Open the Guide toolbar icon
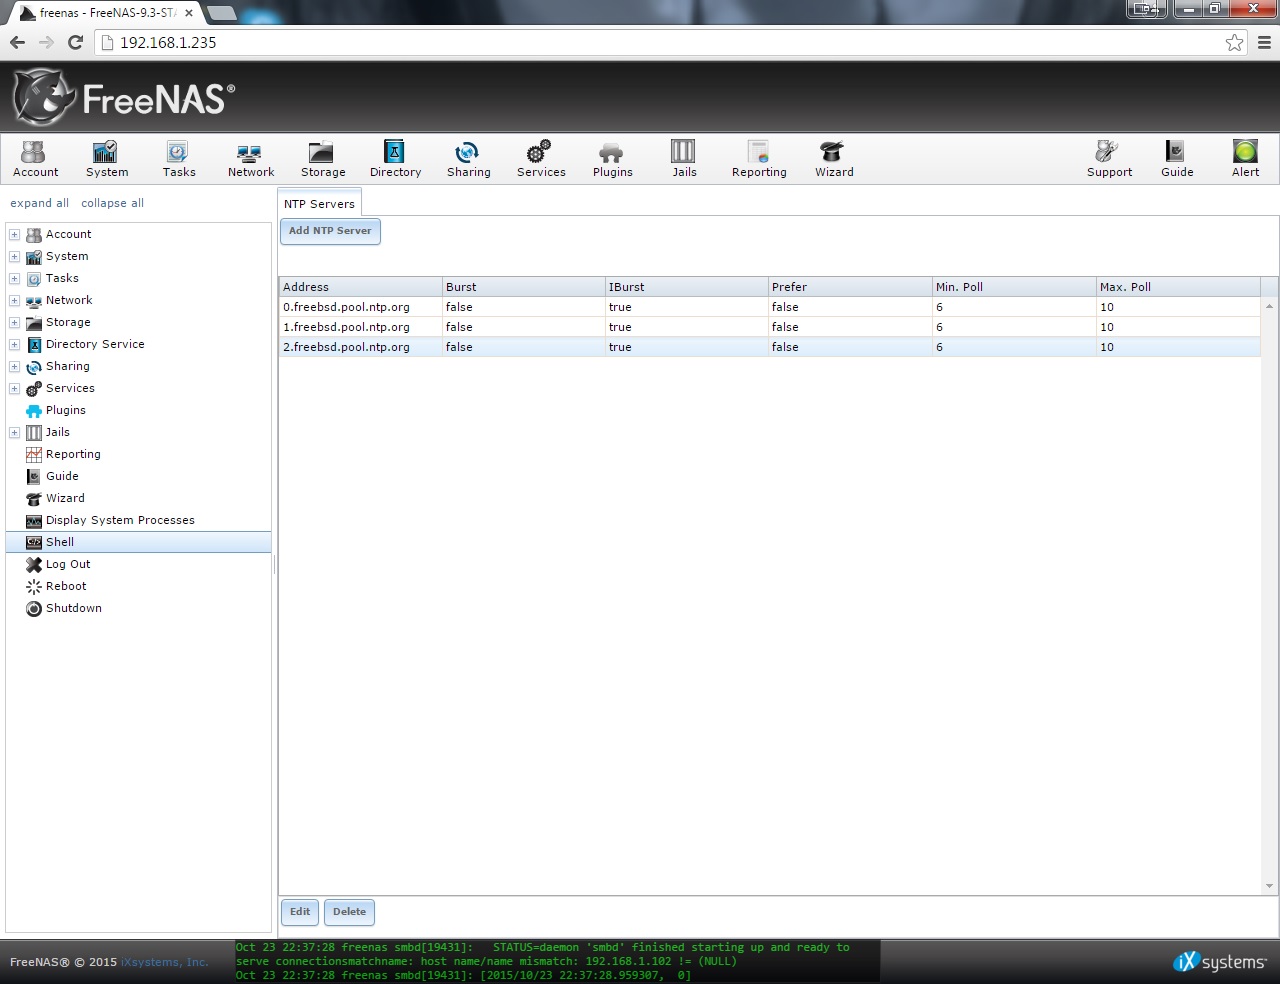The image size is (1280, 984). tap(1177, 158)
